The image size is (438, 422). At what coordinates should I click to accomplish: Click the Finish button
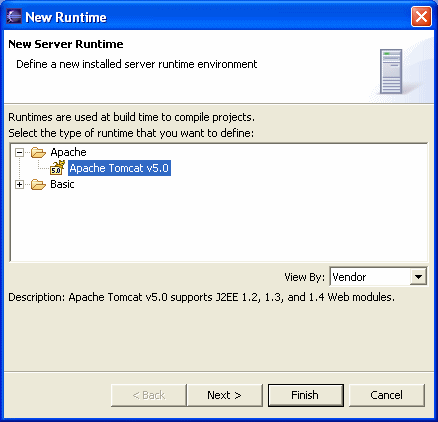coord(305,395)
